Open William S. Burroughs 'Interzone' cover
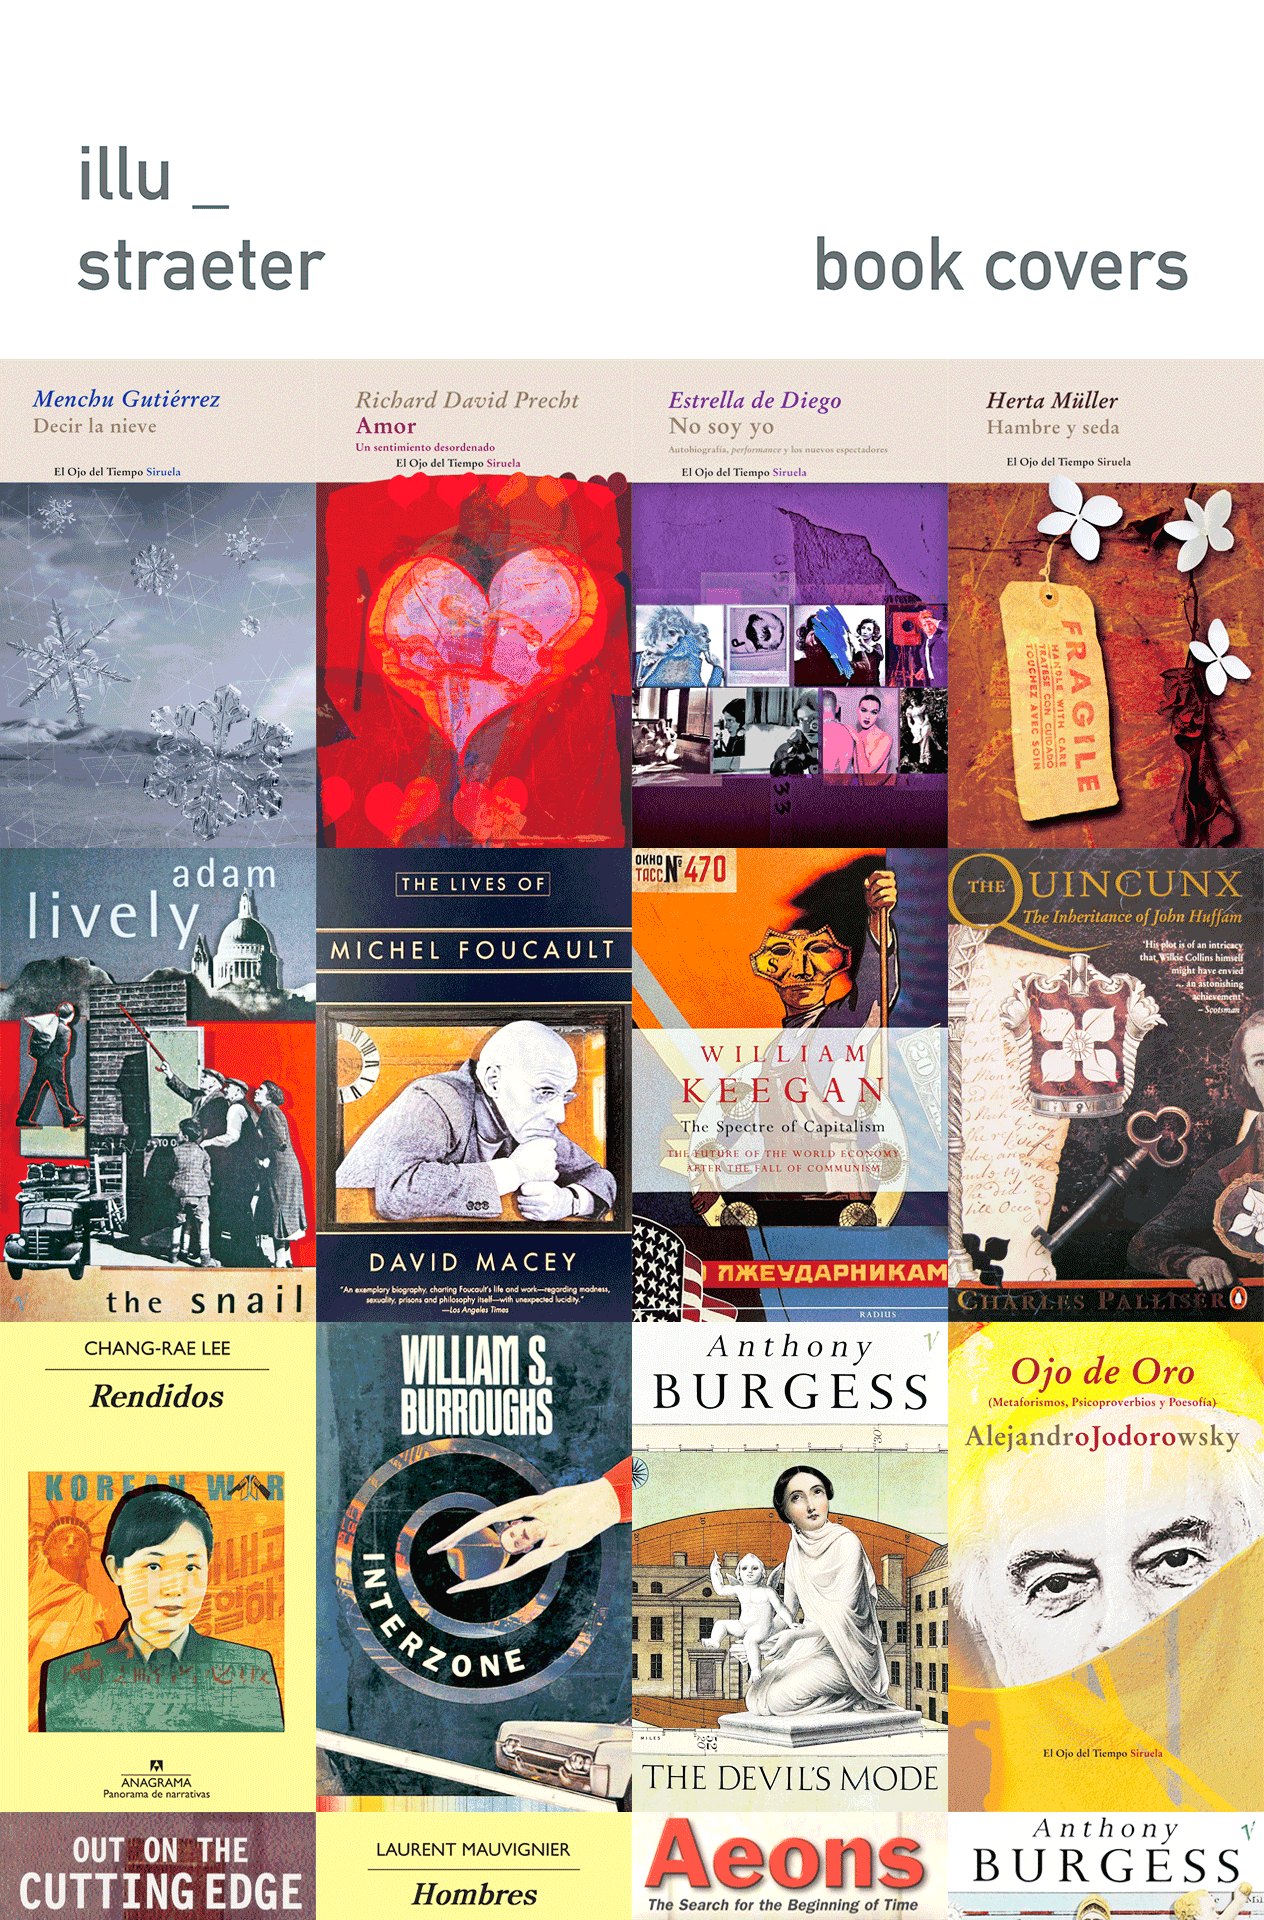Viewport: 1264px width, 1920px height. (x=474, y=1567)
